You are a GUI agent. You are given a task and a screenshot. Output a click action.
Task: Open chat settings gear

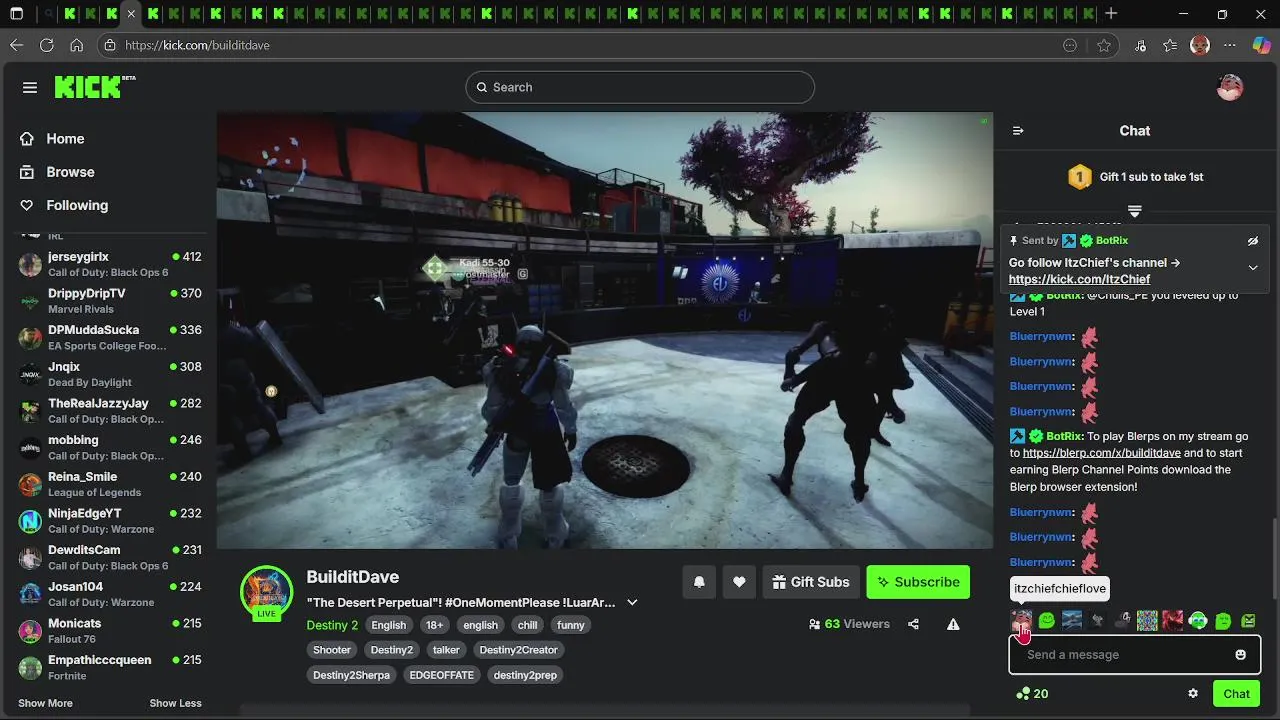click(1193, 693)
